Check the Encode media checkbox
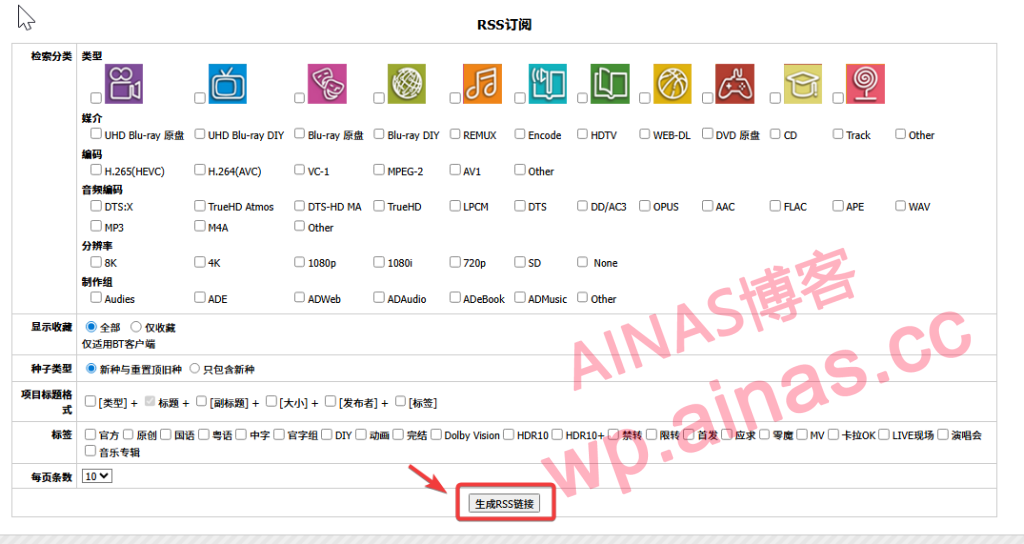Viewport: 1024px width, 544px height. click(520, 134)
